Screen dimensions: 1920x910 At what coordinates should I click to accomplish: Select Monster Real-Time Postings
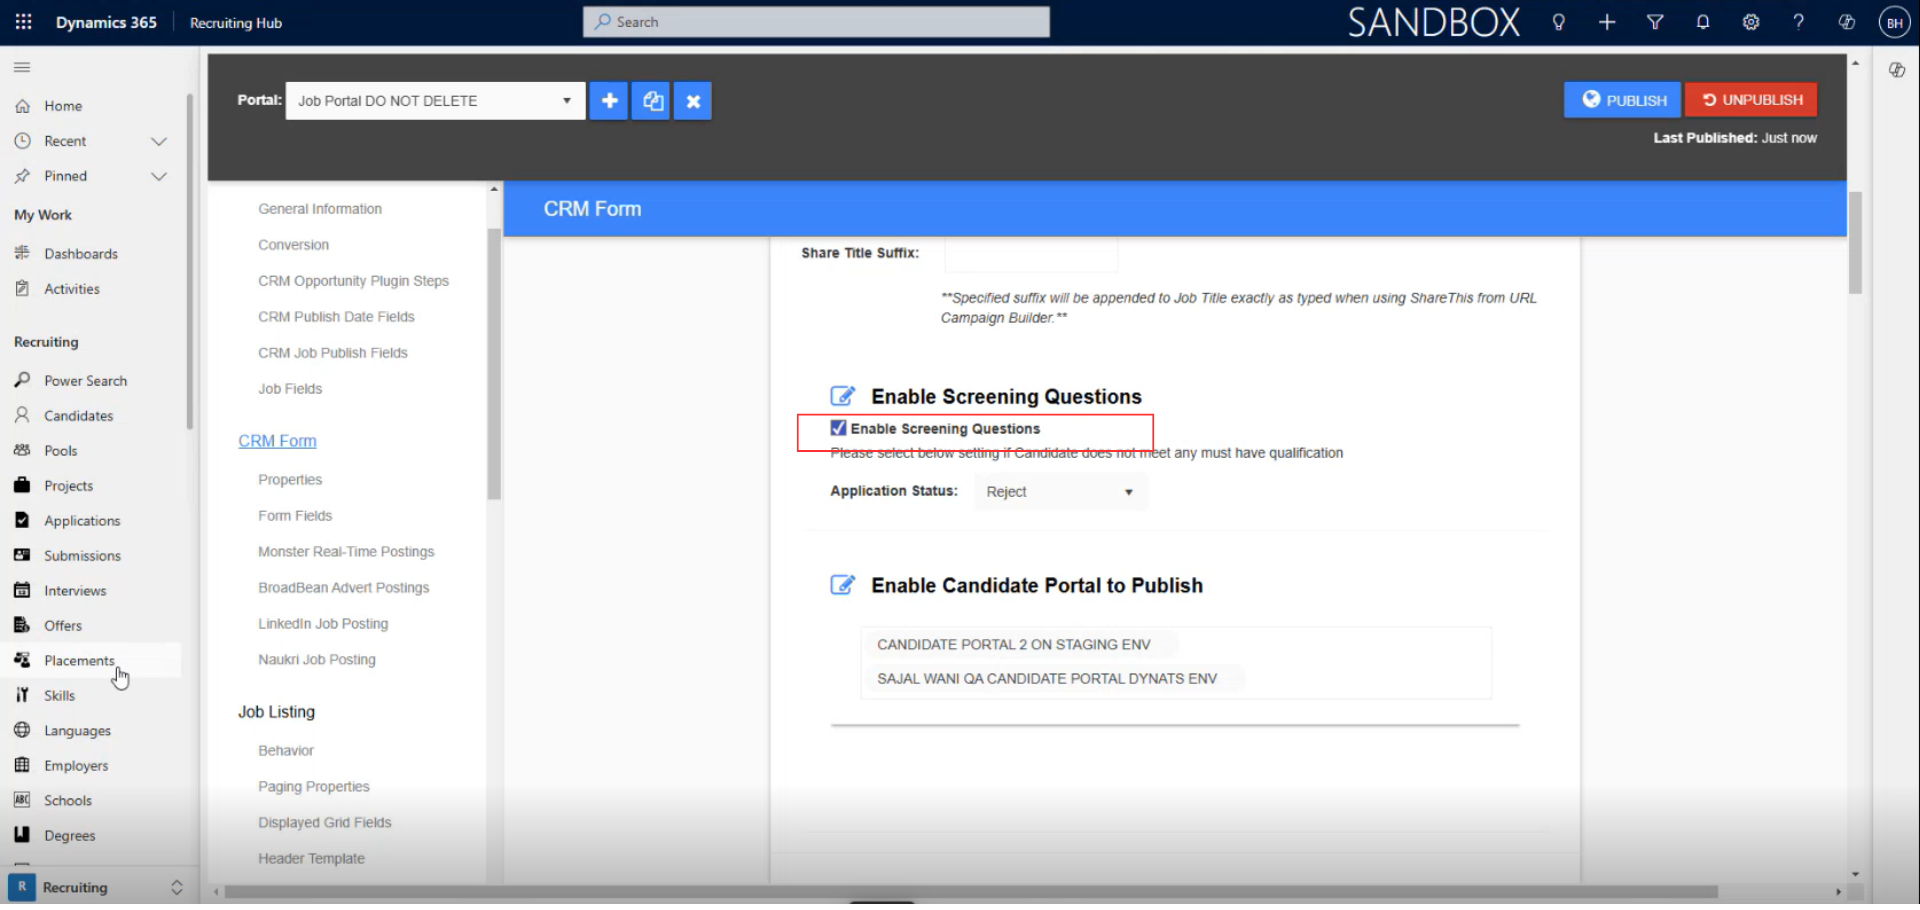click(x=346, y=552)
